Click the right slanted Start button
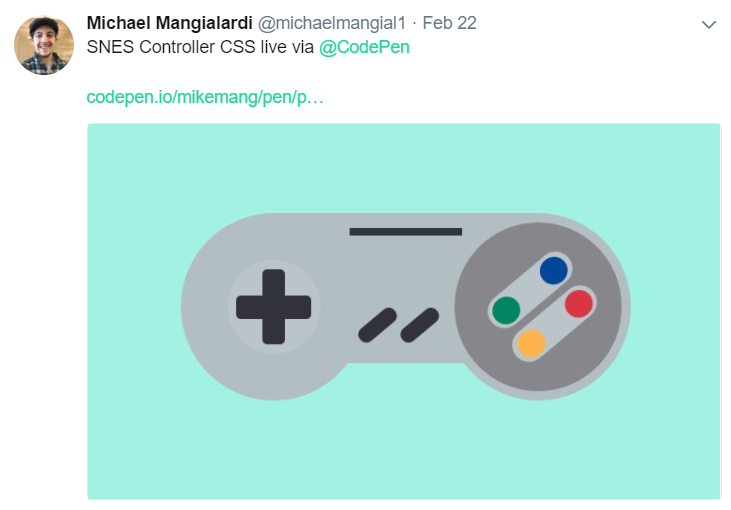The image size is (731, 510). click(419, 324)
